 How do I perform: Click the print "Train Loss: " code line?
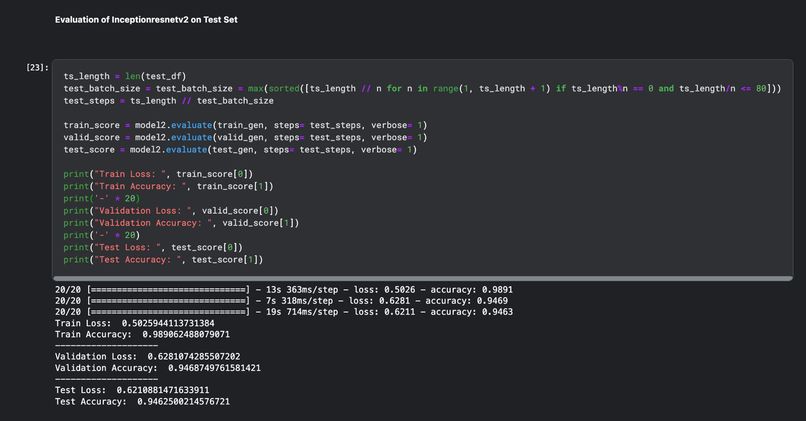point(158,174)
